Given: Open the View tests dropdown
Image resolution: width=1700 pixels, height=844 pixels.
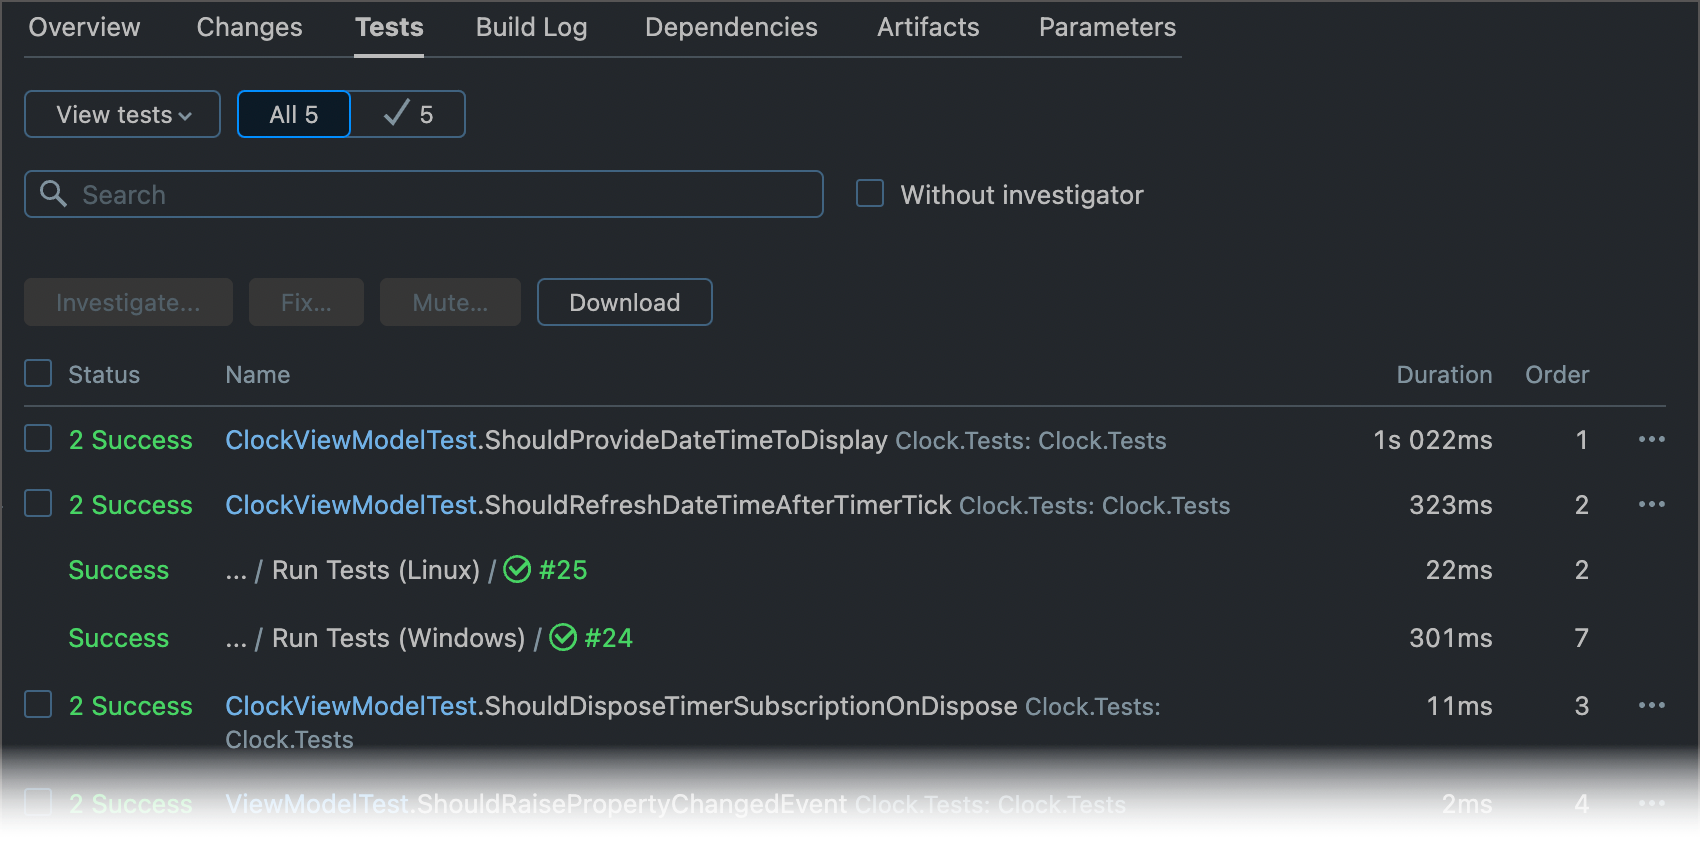Looking at the screenshot, I should 122,114.
